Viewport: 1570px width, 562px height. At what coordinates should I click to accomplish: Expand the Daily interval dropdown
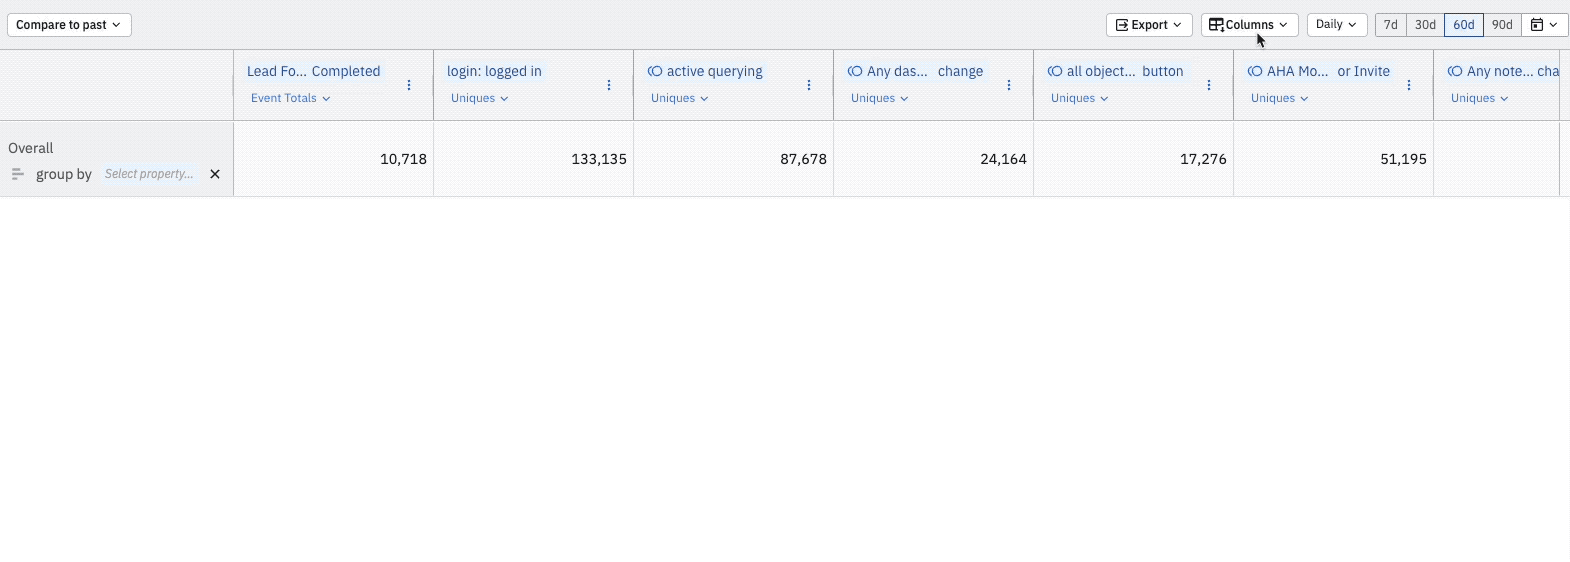(x=1336, y=25)
